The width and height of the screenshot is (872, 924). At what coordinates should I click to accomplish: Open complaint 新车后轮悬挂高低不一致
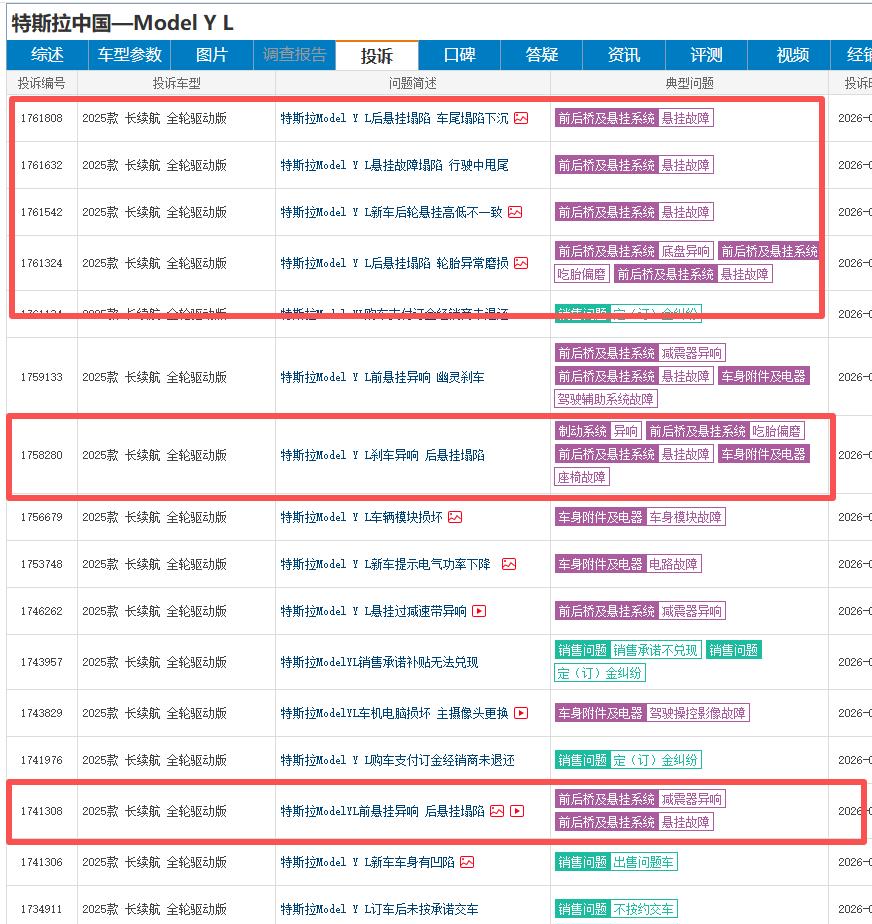[x=391, y=212]
